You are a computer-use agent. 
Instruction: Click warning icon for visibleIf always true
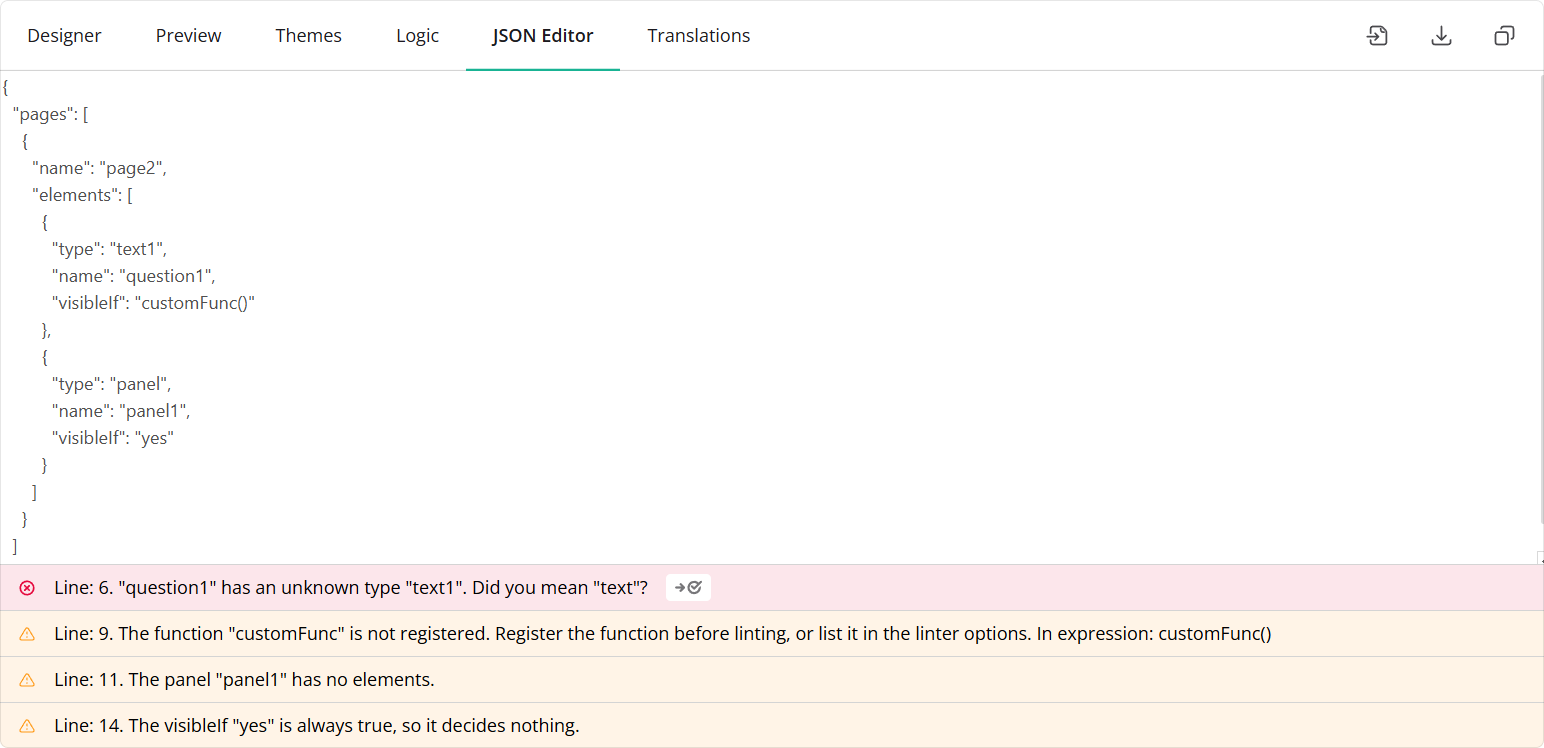27,726
